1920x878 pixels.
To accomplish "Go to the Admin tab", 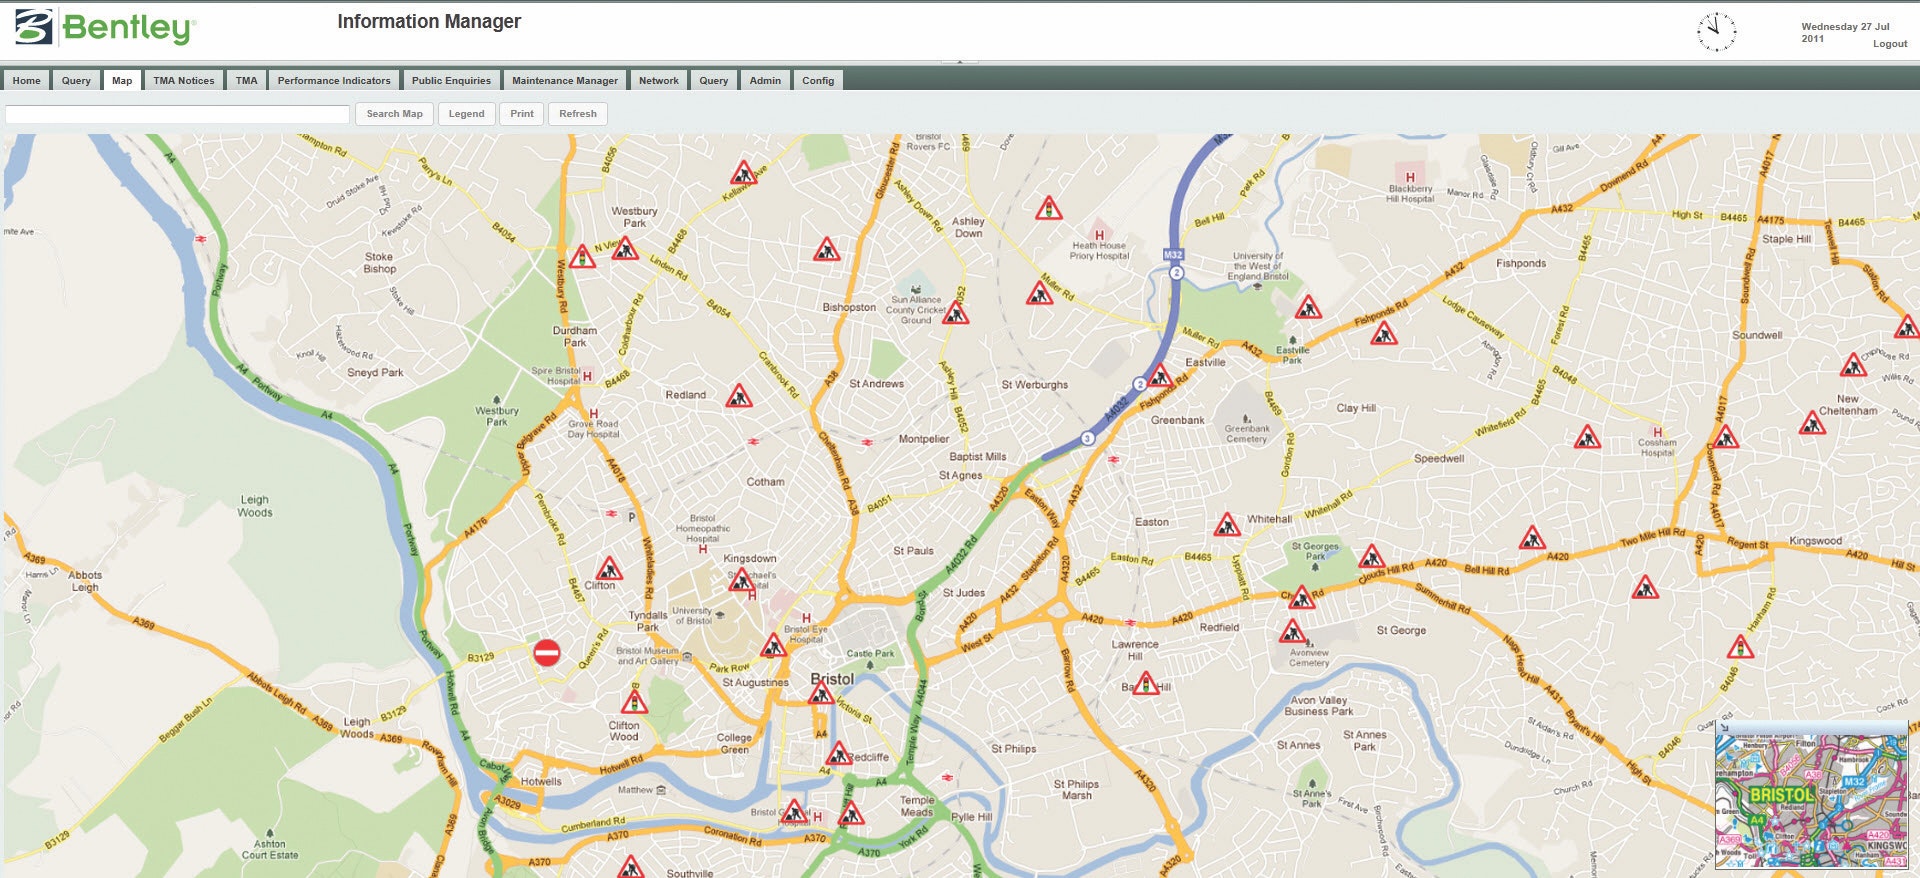I will pyautogui.click(x=766, y=81).
